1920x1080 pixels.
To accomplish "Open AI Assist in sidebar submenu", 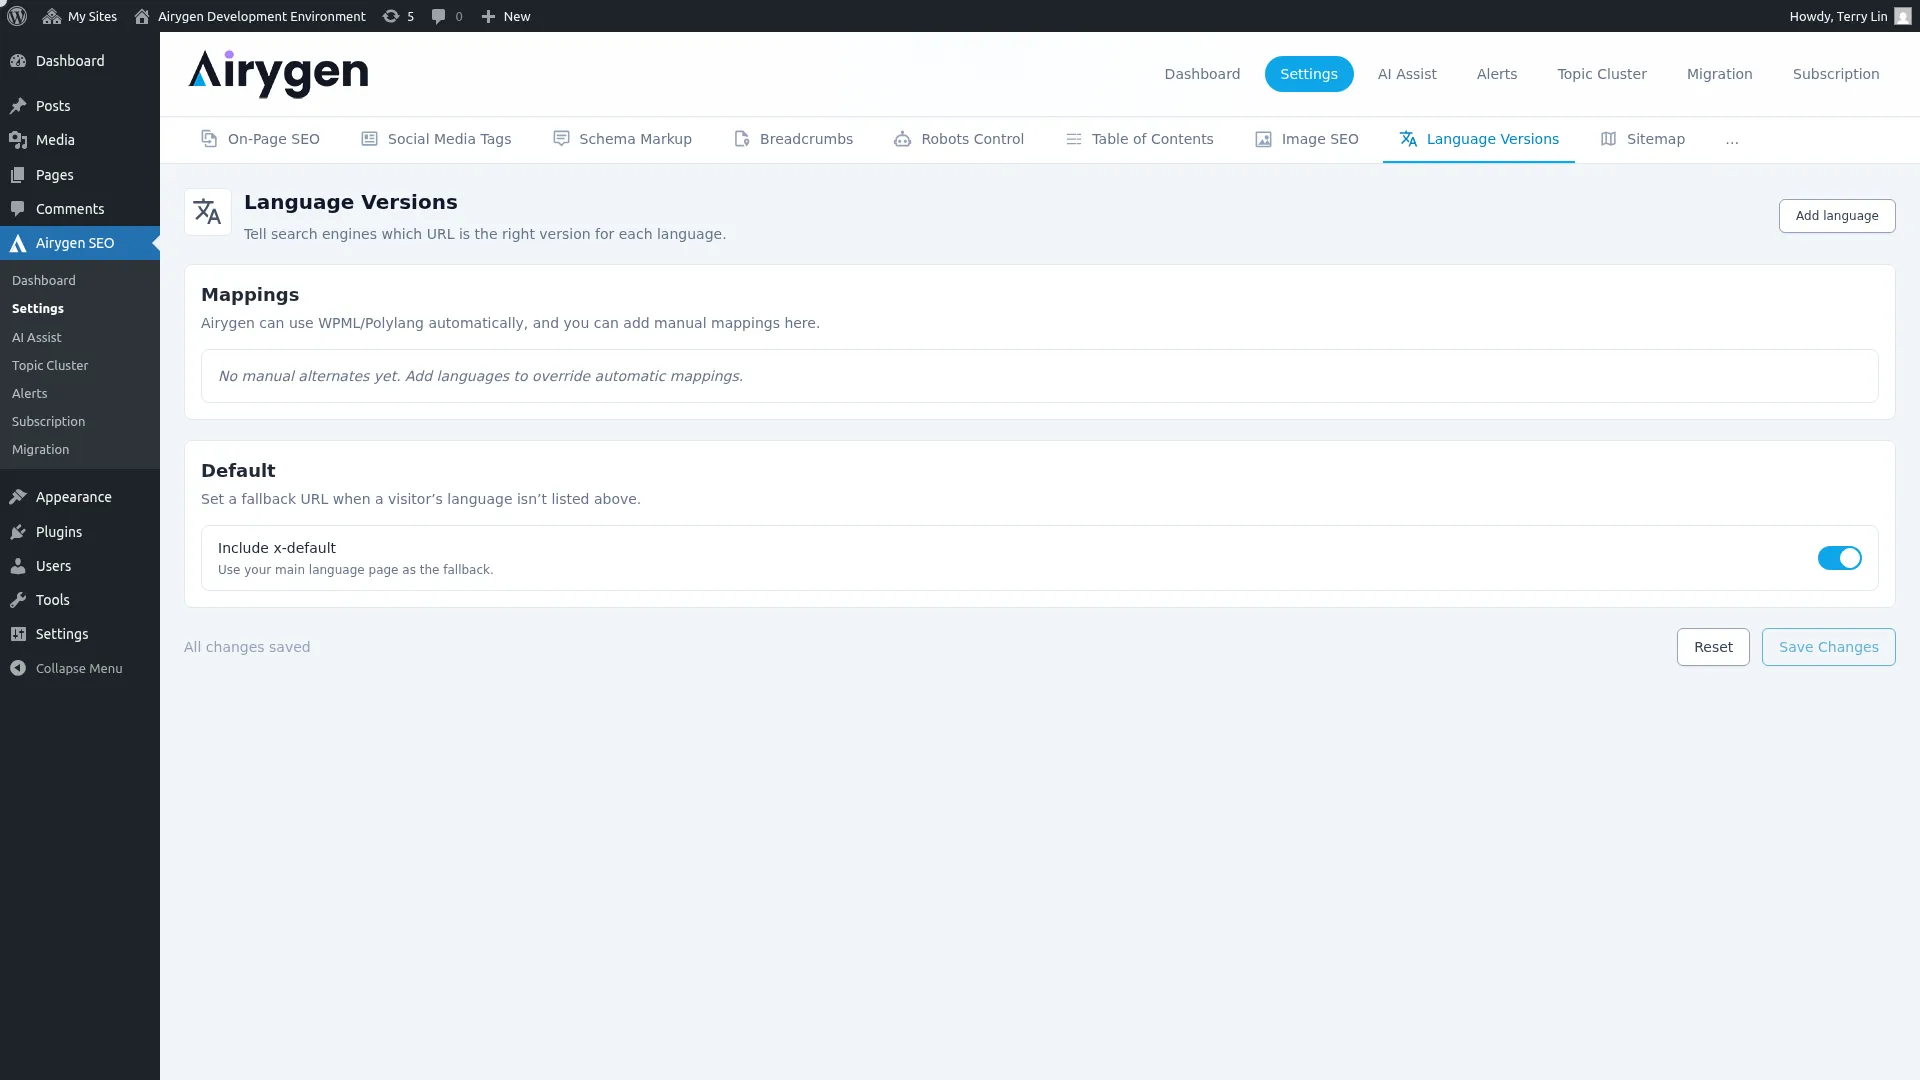I will coord(37,338).
